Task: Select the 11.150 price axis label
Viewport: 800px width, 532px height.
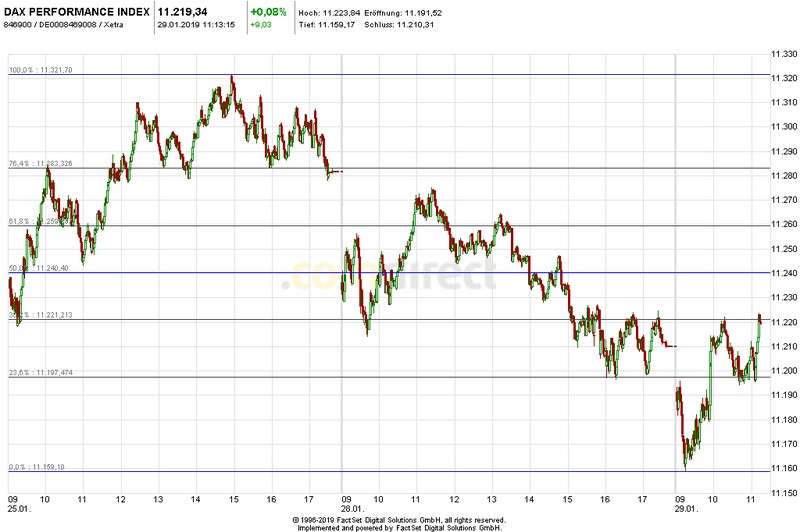Action: 784,493
